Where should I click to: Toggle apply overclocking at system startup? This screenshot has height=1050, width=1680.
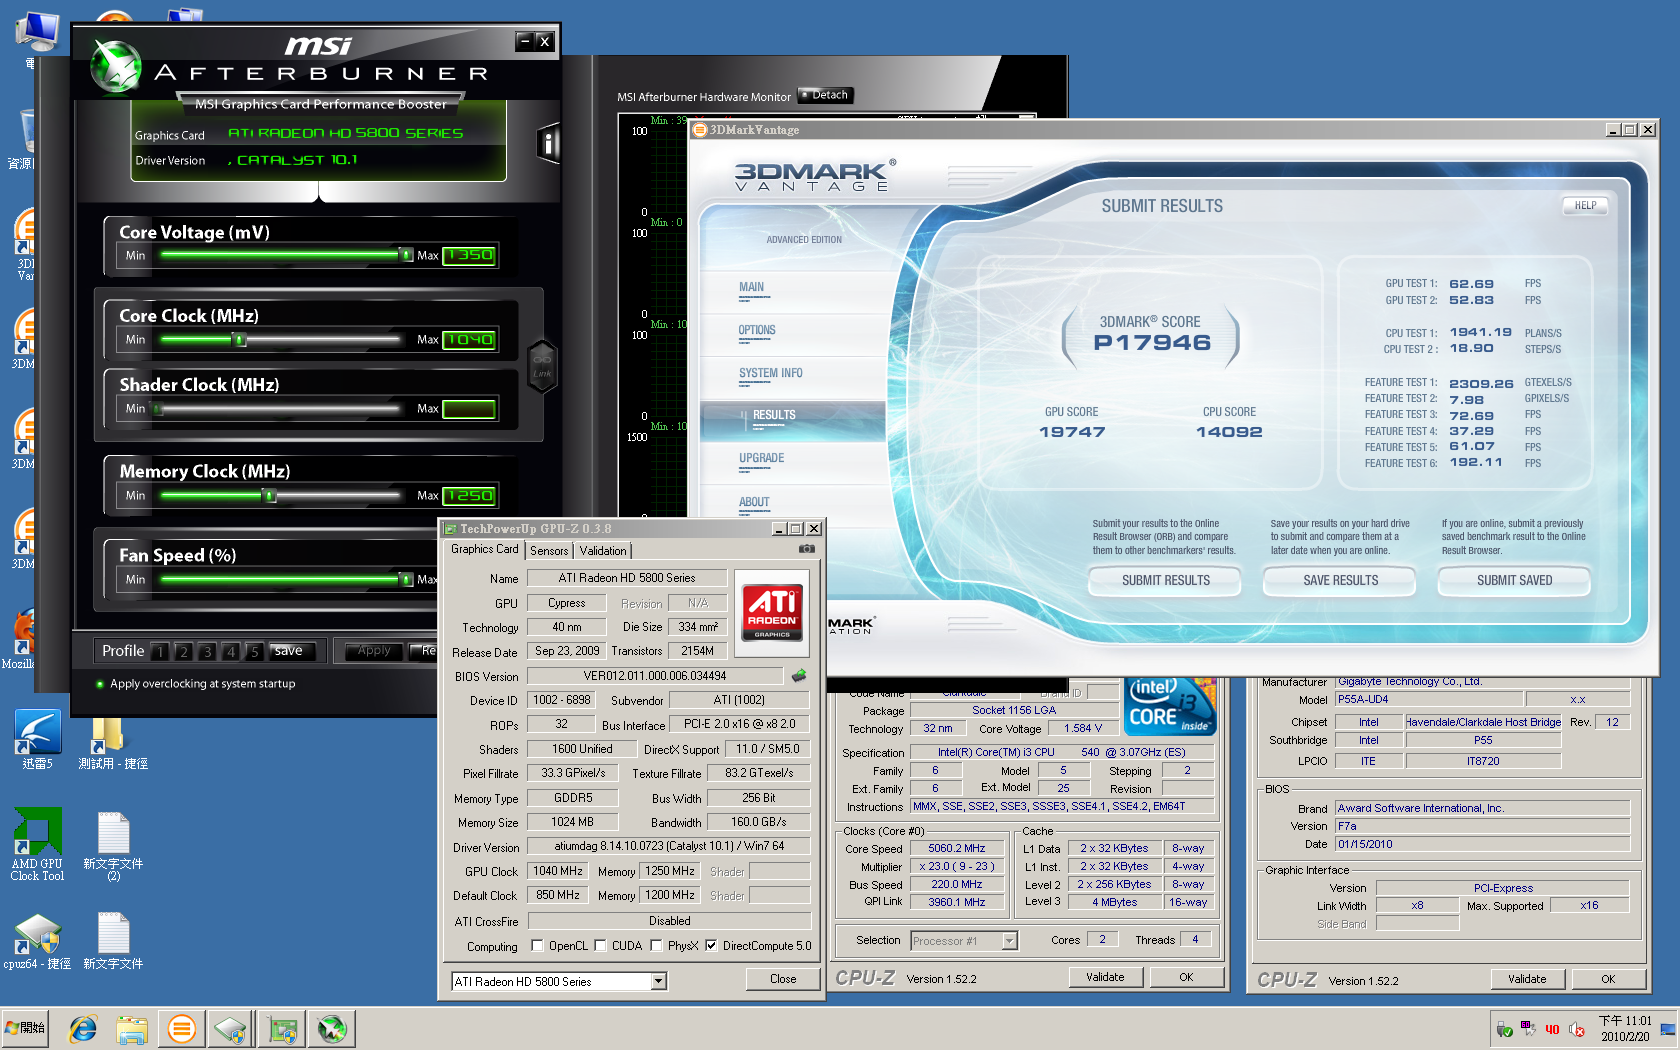pyautogui.click(x=100, y=684)
